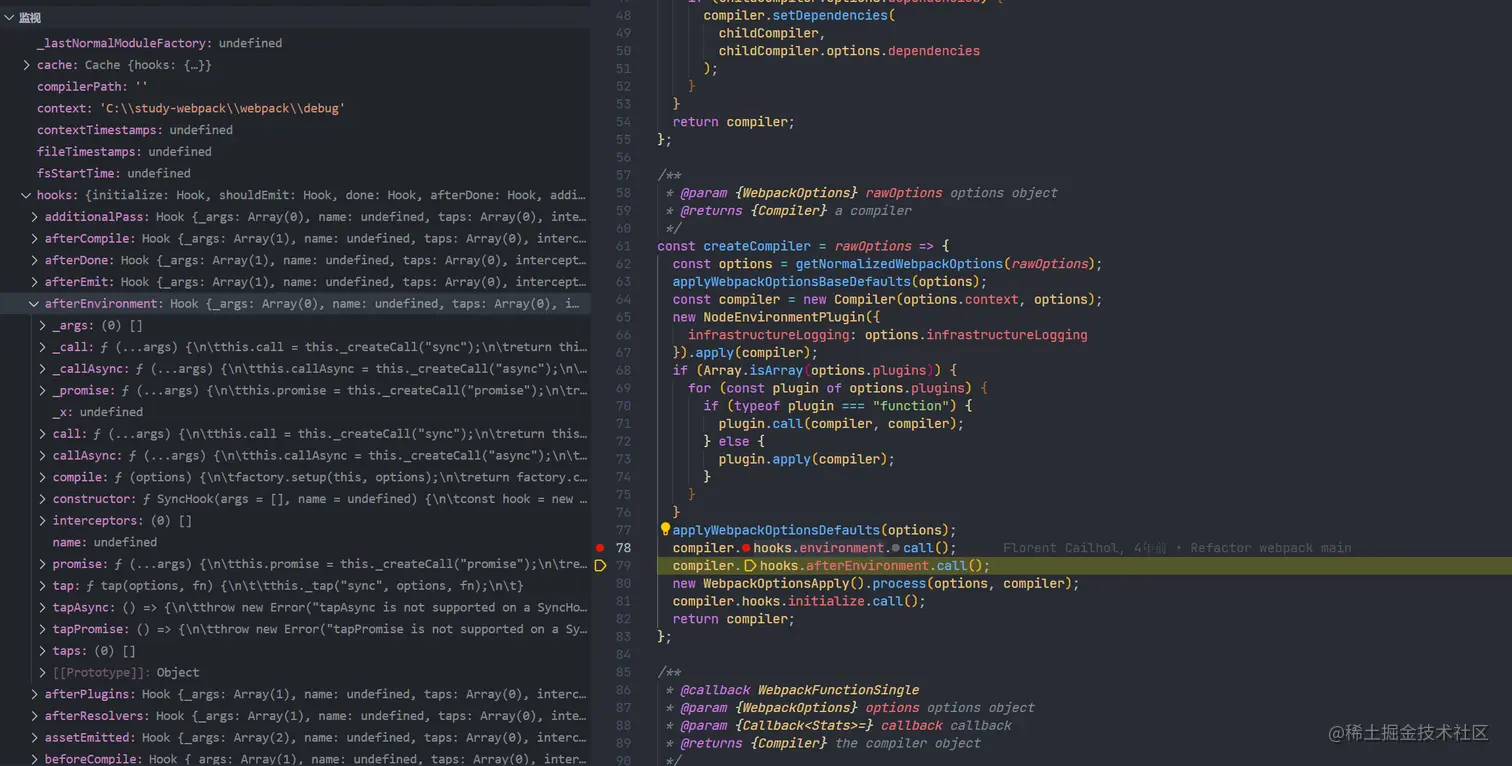Click getNormalizedWebpackOptions call on line 62
Image resolution: width=1512 pixels, height=766 pixels.
click(x=899, y=264)
